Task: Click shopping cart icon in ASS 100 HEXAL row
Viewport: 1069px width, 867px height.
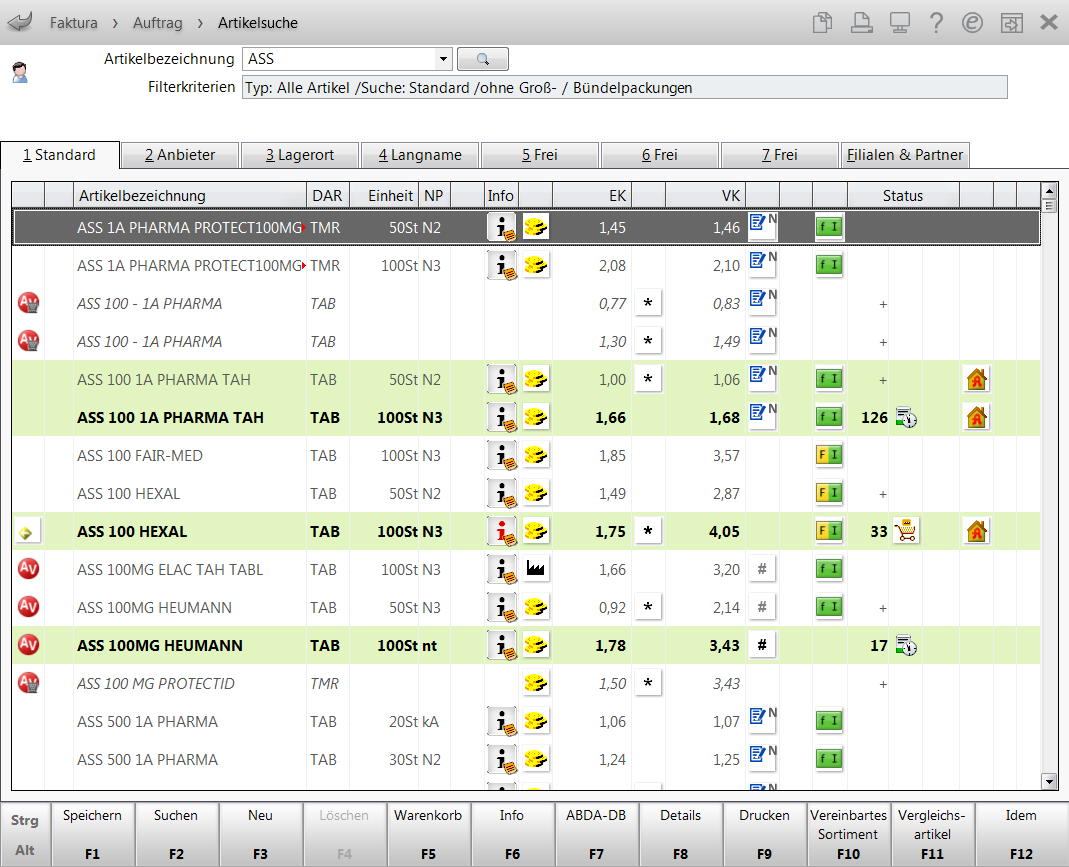Action: pyautogui.click(x=906, y=531)
